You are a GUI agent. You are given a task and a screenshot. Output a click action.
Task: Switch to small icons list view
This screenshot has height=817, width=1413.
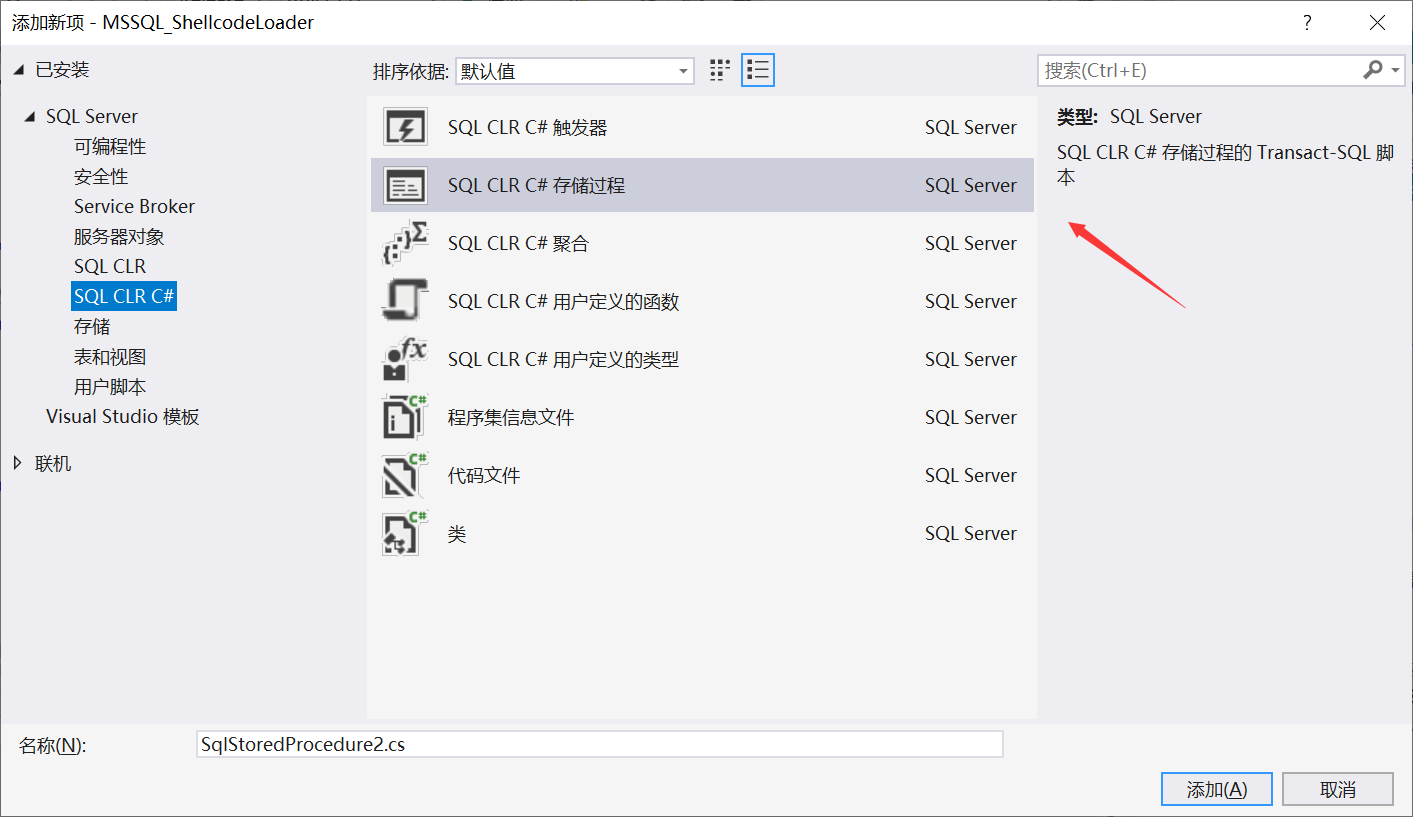(x=758, y=70)
